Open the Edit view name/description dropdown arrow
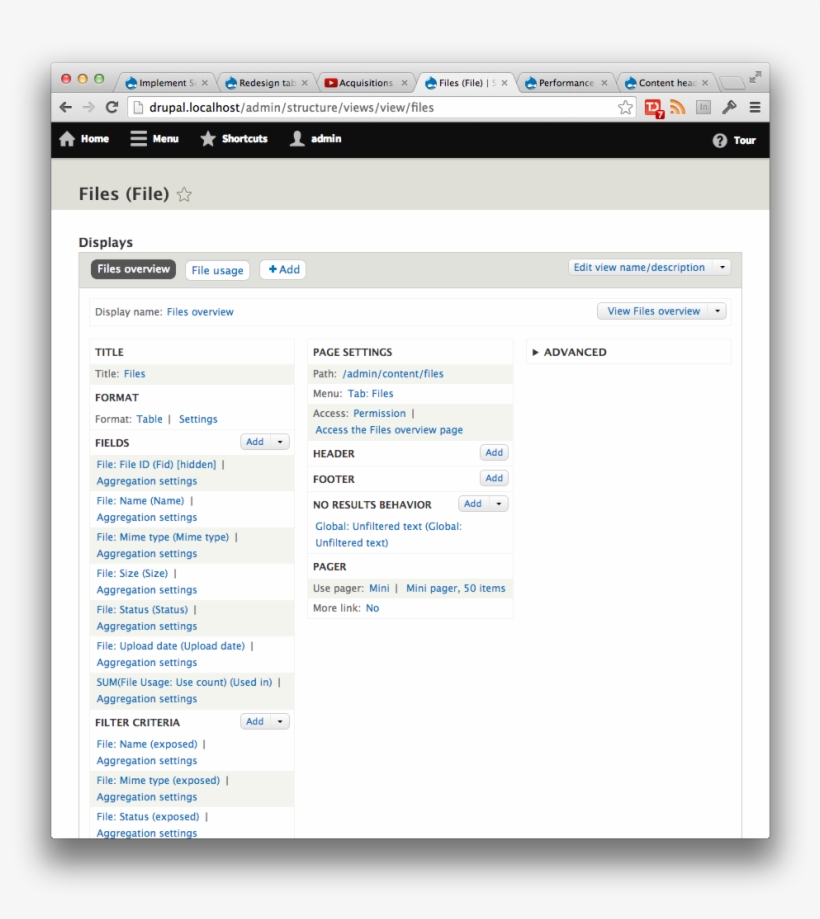This screenshot has height=919, width=820. [723, 268]
